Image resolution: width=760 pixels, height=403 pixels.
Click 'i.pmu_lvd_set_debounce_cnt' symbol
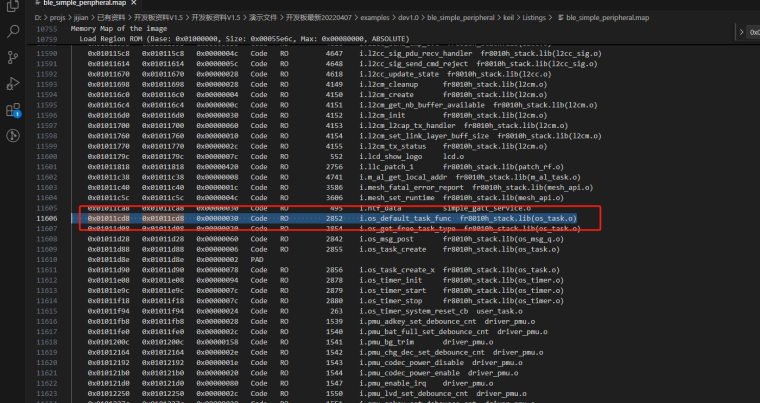coord(413,394)
